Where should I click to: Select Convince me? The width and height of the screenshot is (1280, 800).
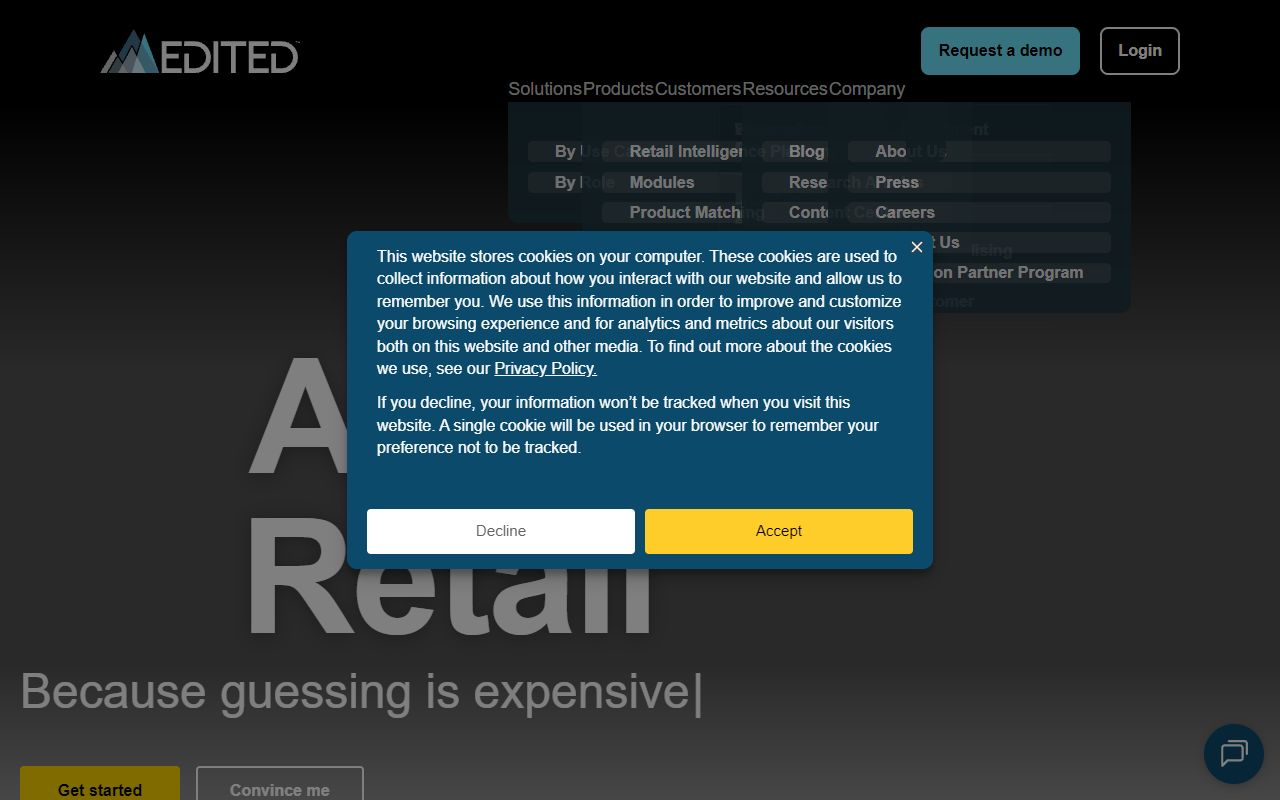279,789
